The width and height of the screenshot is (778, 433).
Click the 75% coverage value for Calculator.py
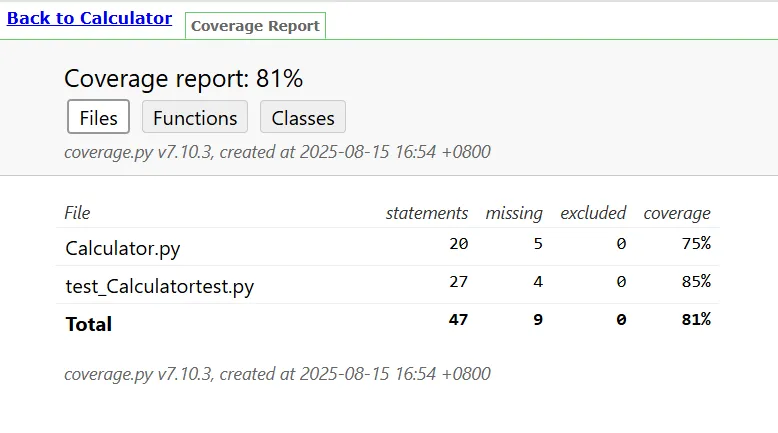(696, 244)
